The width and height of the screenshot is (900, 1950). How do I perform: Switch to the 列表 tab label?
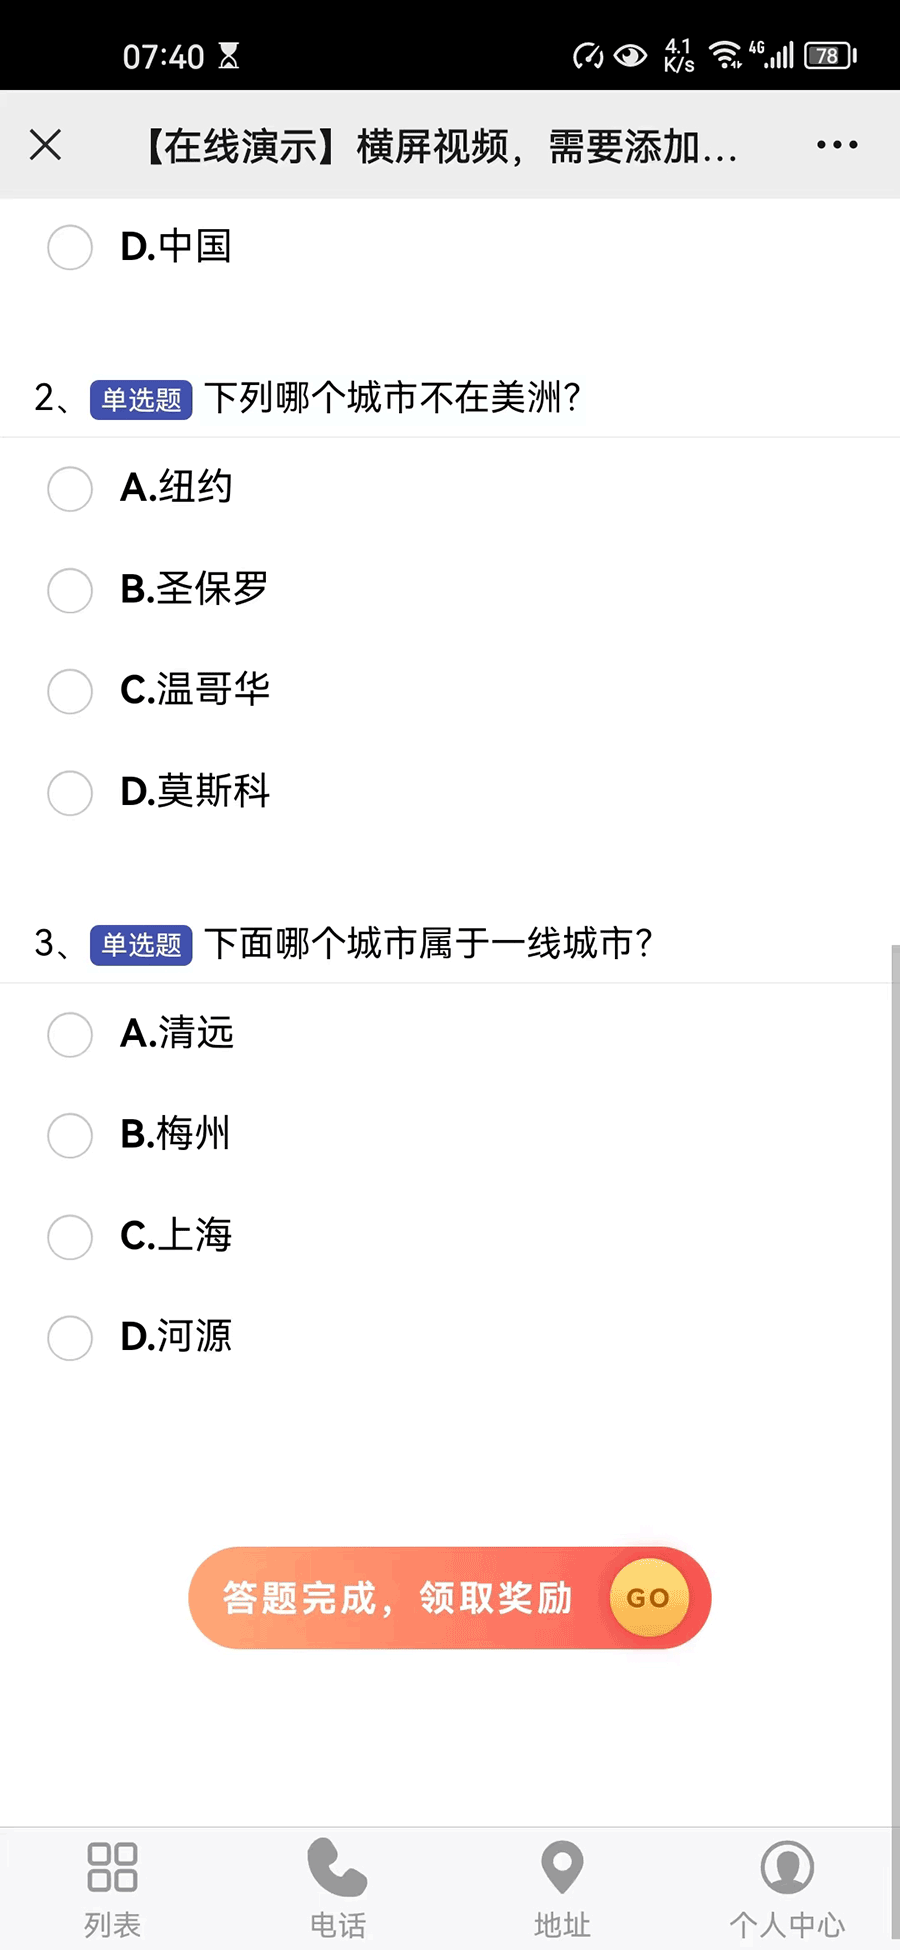click(112, 1924)
